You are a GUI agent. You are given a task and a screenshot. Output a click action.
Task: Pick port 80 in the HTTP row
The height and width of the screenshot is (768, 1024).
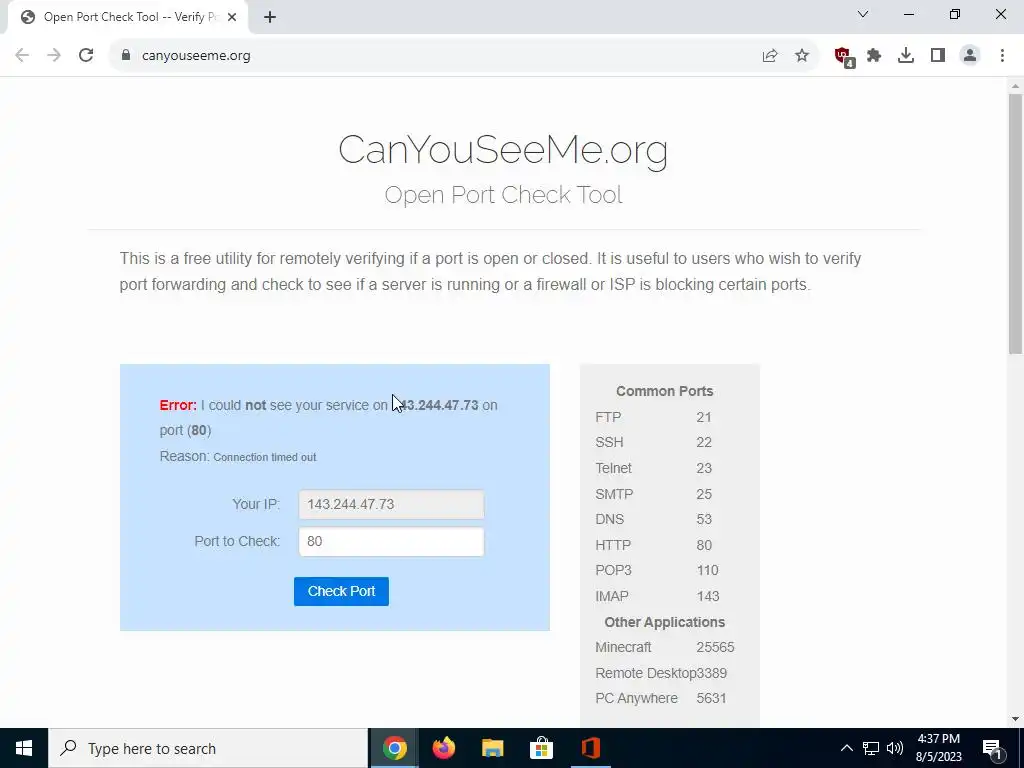click(x=703, y=545)
